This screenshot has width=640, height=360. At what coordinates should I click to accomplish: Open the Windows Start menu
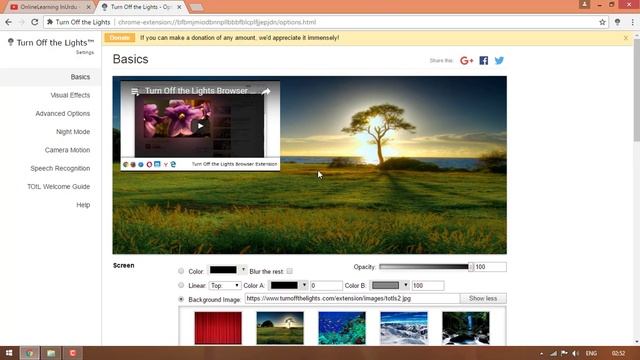pyautogui.click(x=9, y=353)
